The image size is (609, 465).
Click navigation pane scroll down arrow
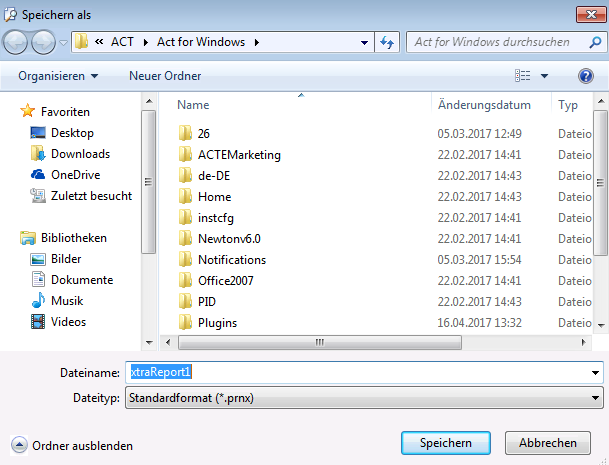(149, 343)
